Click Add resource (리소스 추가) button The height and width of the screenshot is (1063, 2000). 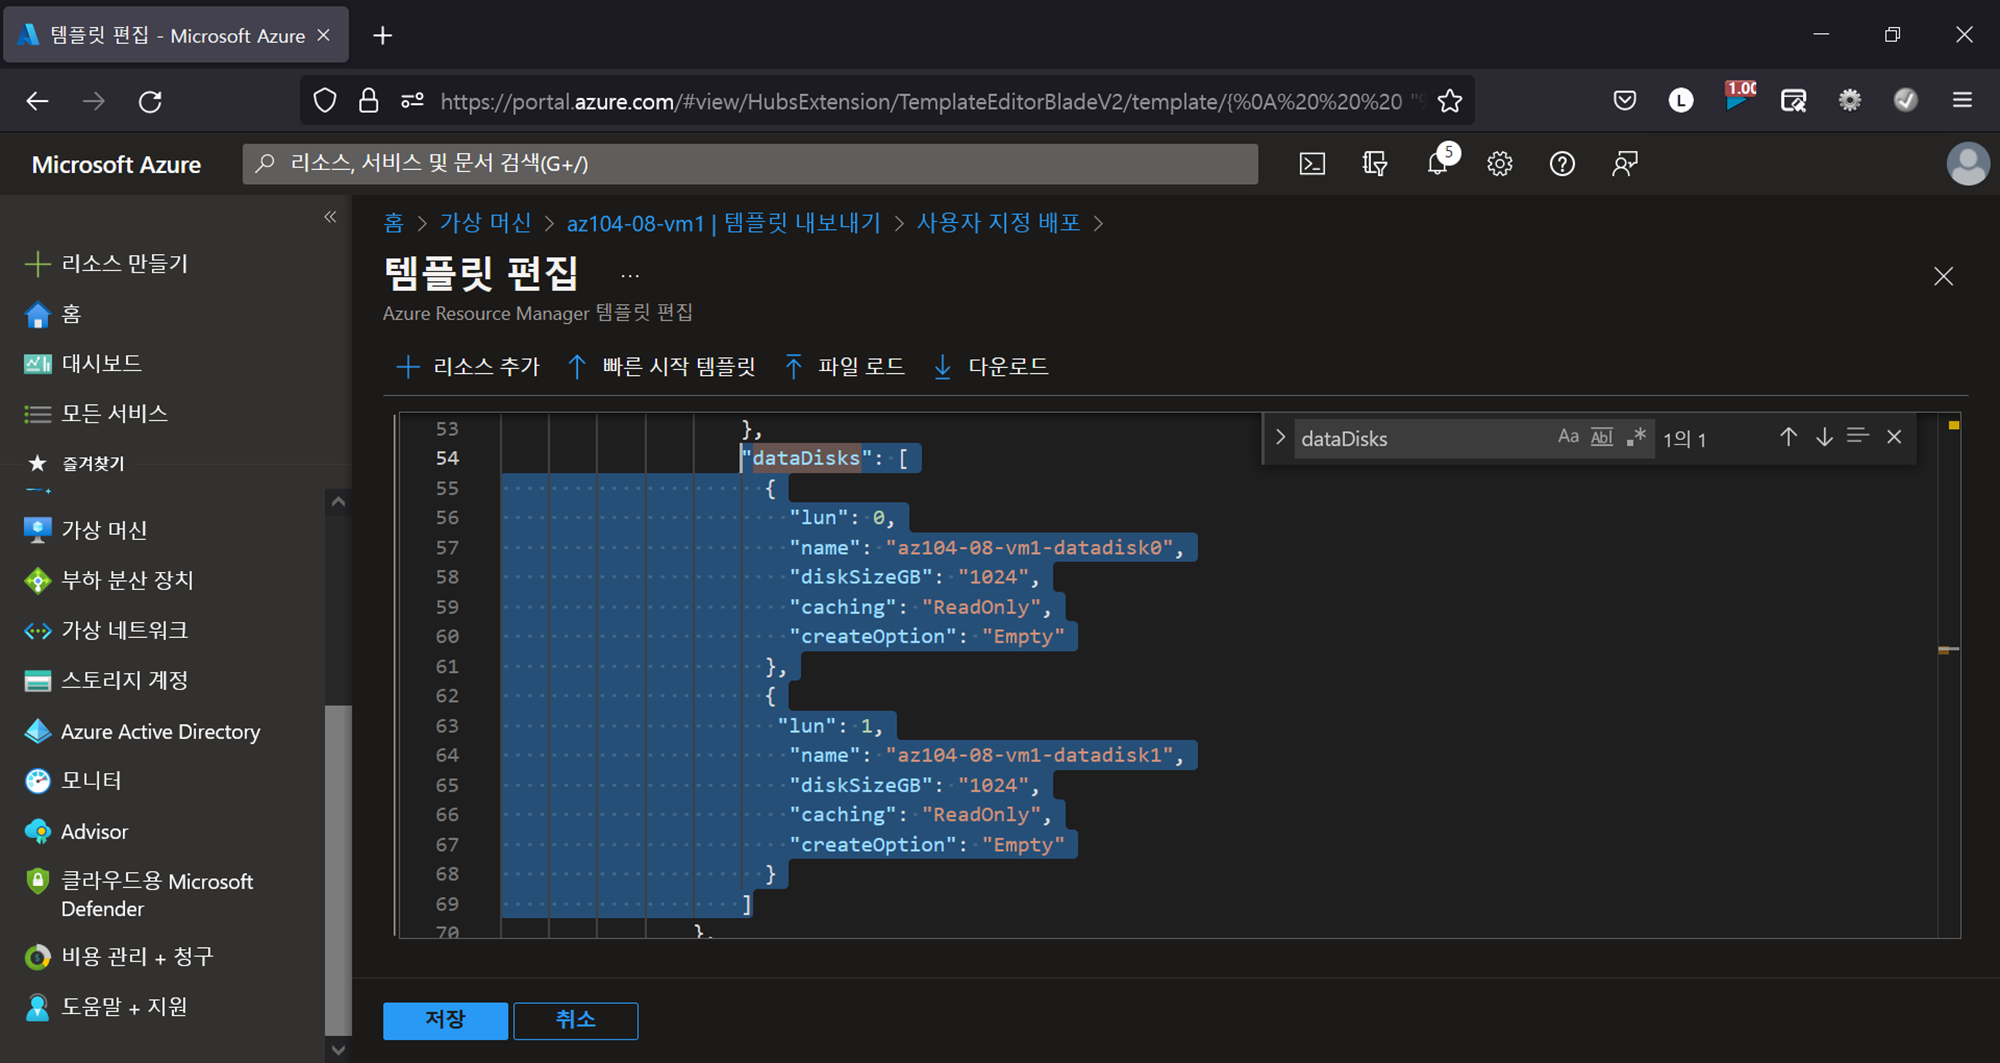pos(467,367)
